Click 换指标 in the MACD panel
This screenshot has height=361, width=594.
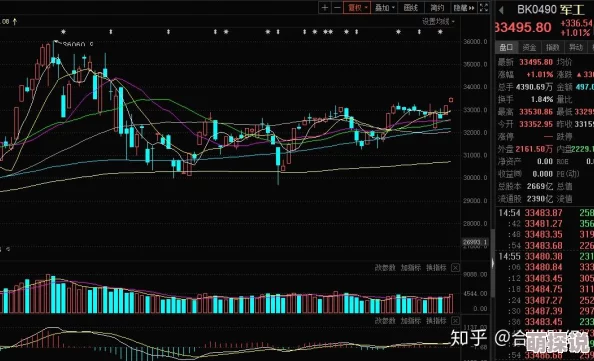[436, 321]
